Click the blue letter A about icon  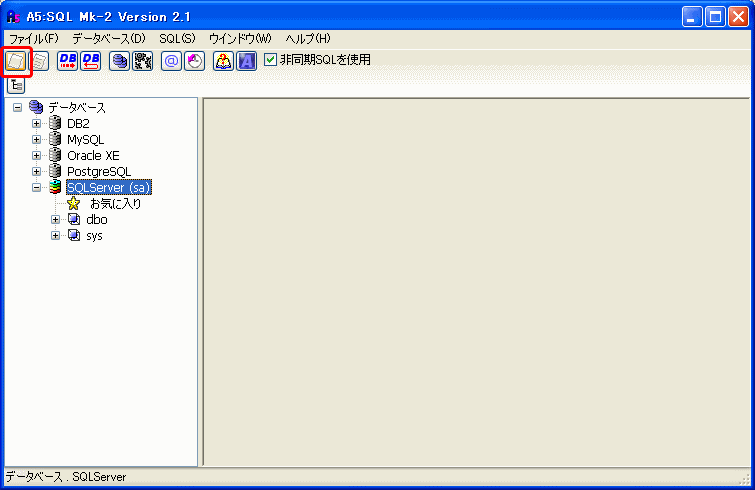click(x=247, y=61)
